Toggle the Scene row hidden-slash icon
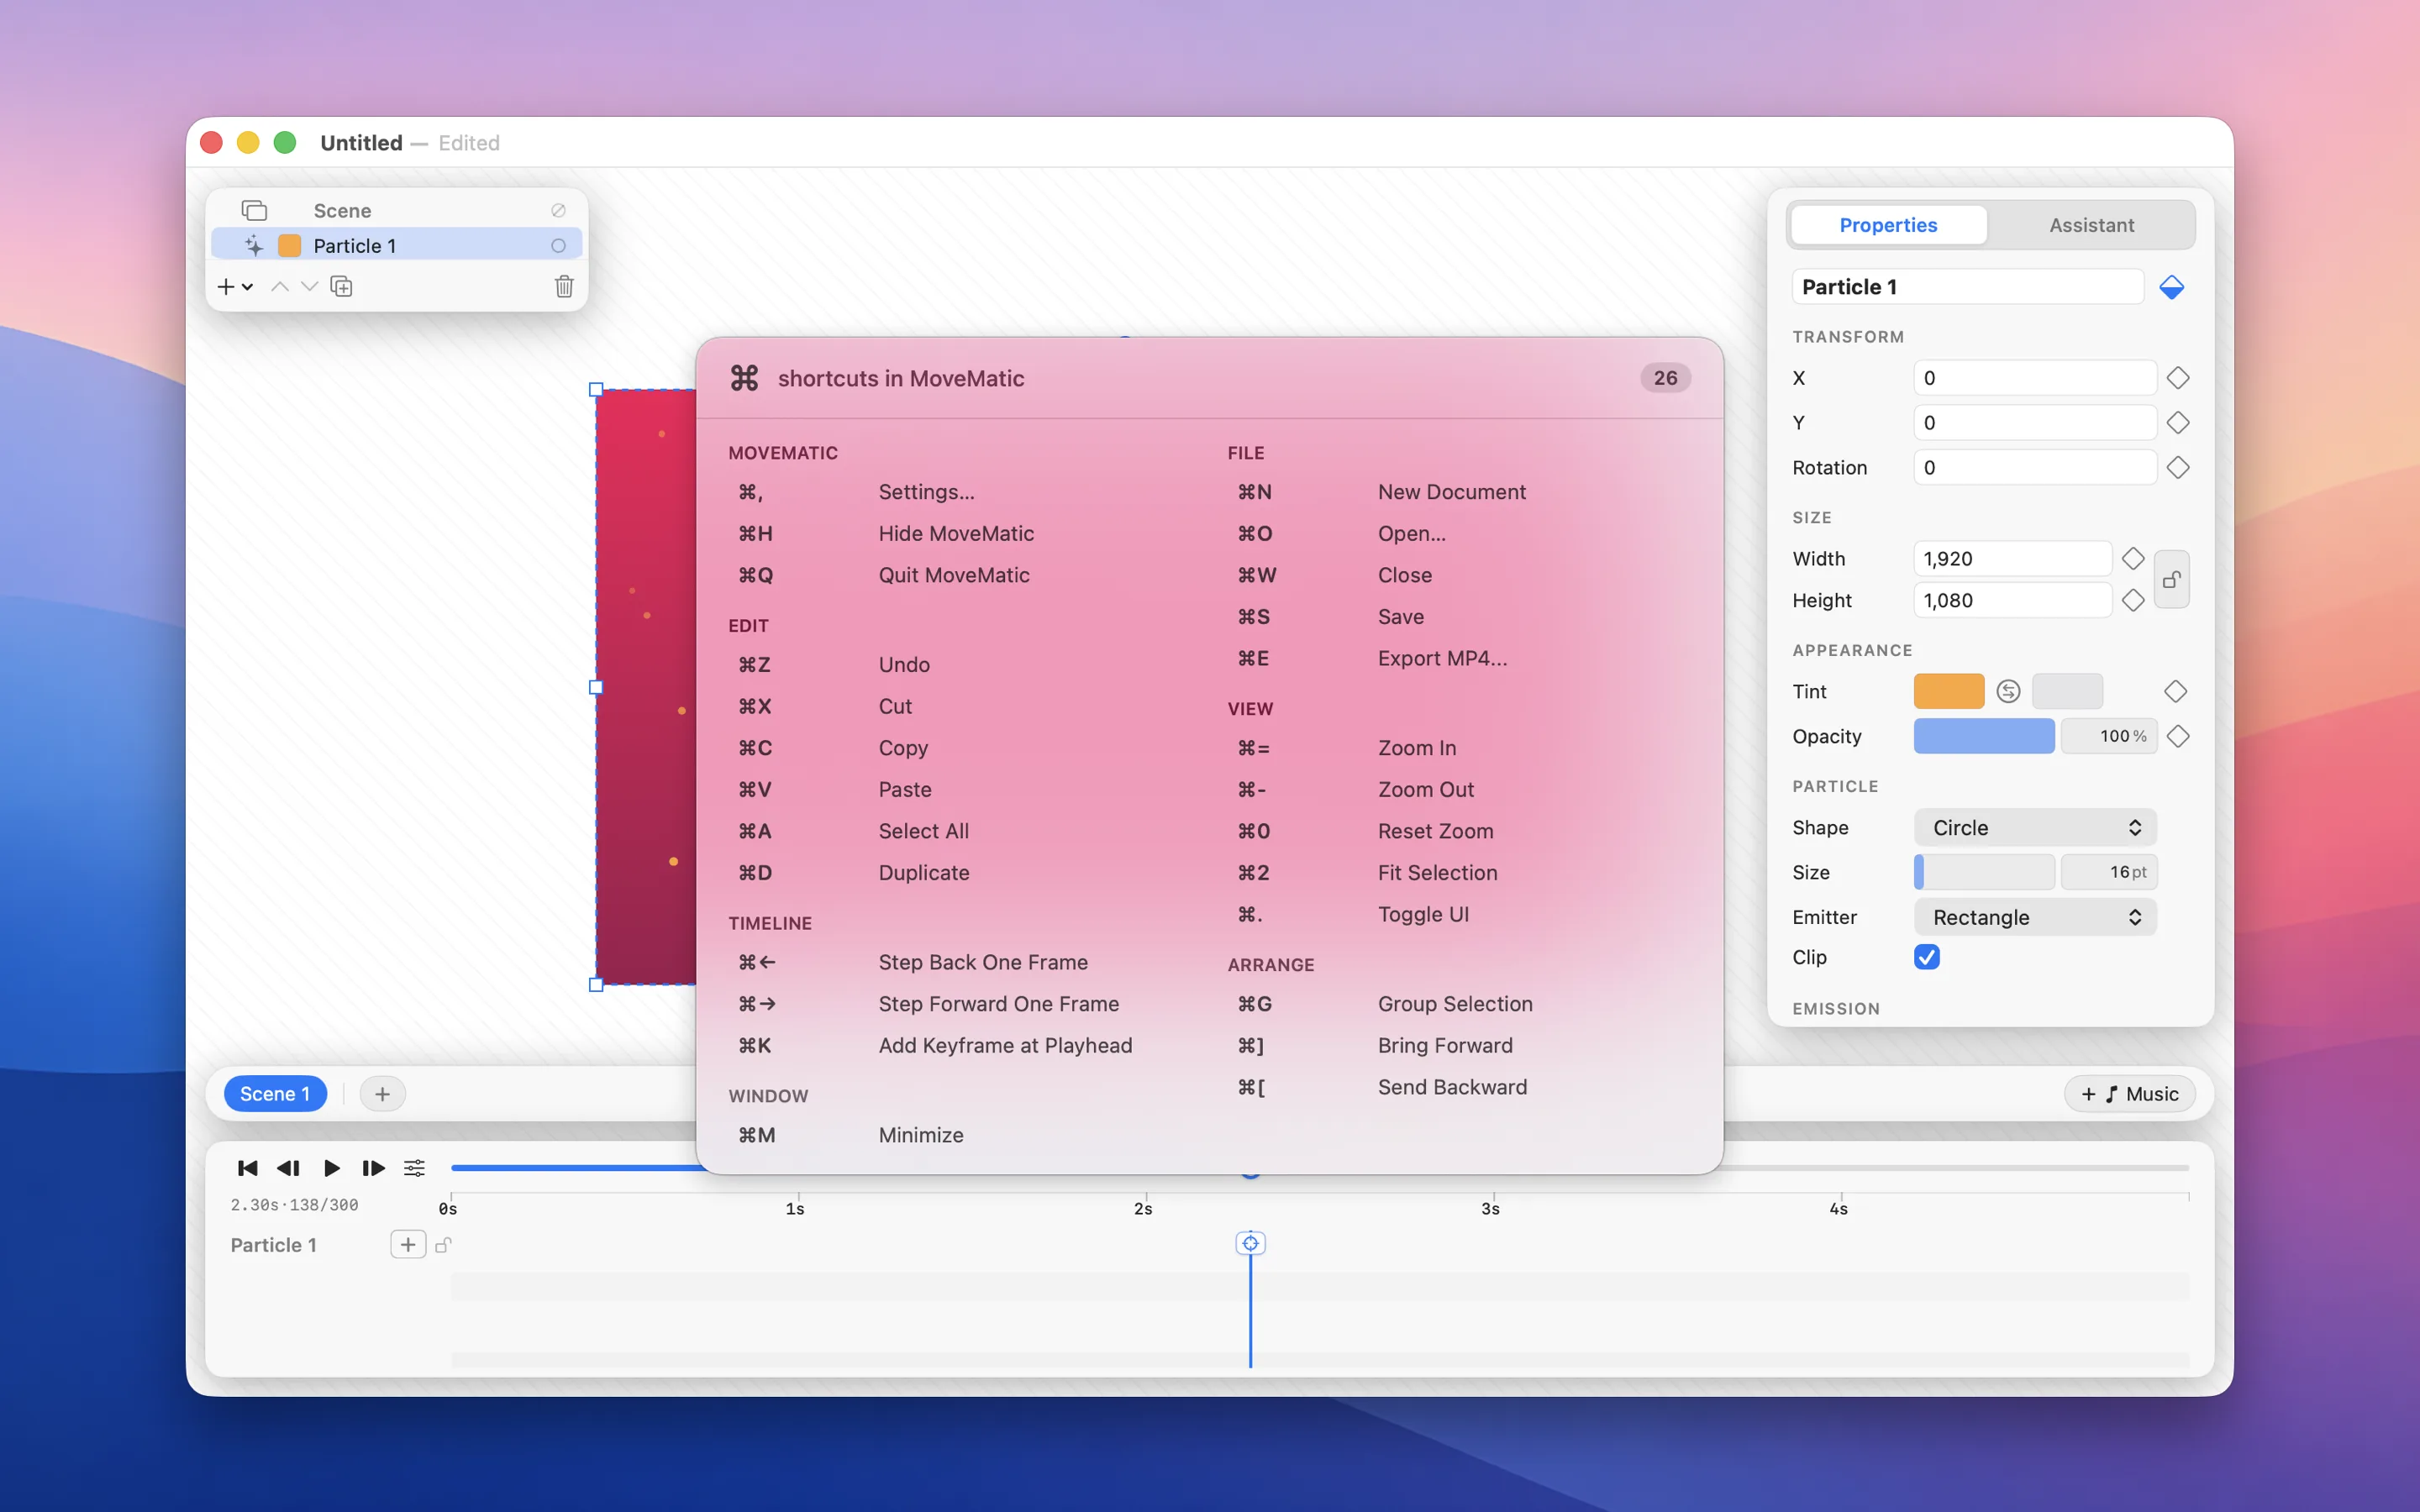The image size is (2420, 1512). pyautogui.click(x=558, y=210)
